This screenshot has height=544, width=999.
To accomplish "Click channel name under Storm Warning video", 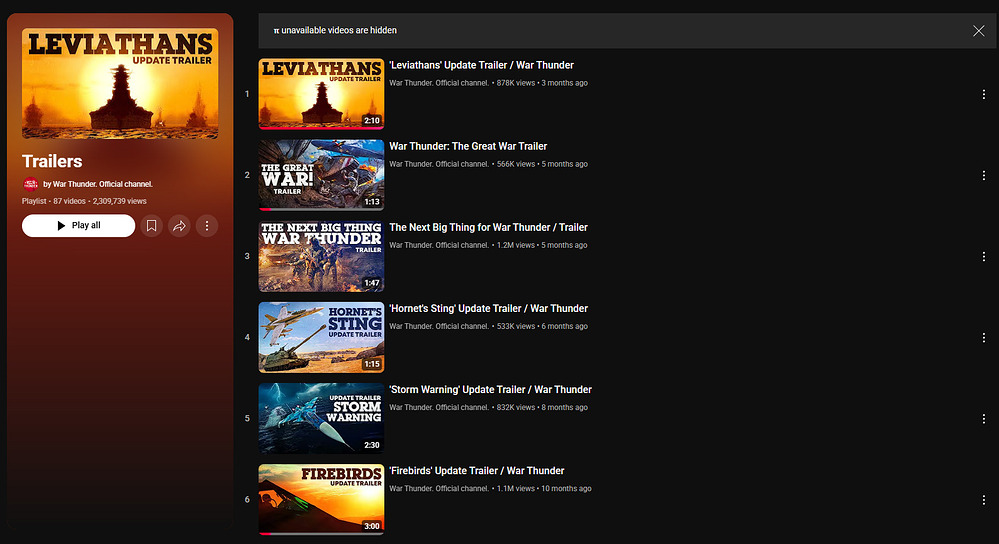I will pos(439,407).
